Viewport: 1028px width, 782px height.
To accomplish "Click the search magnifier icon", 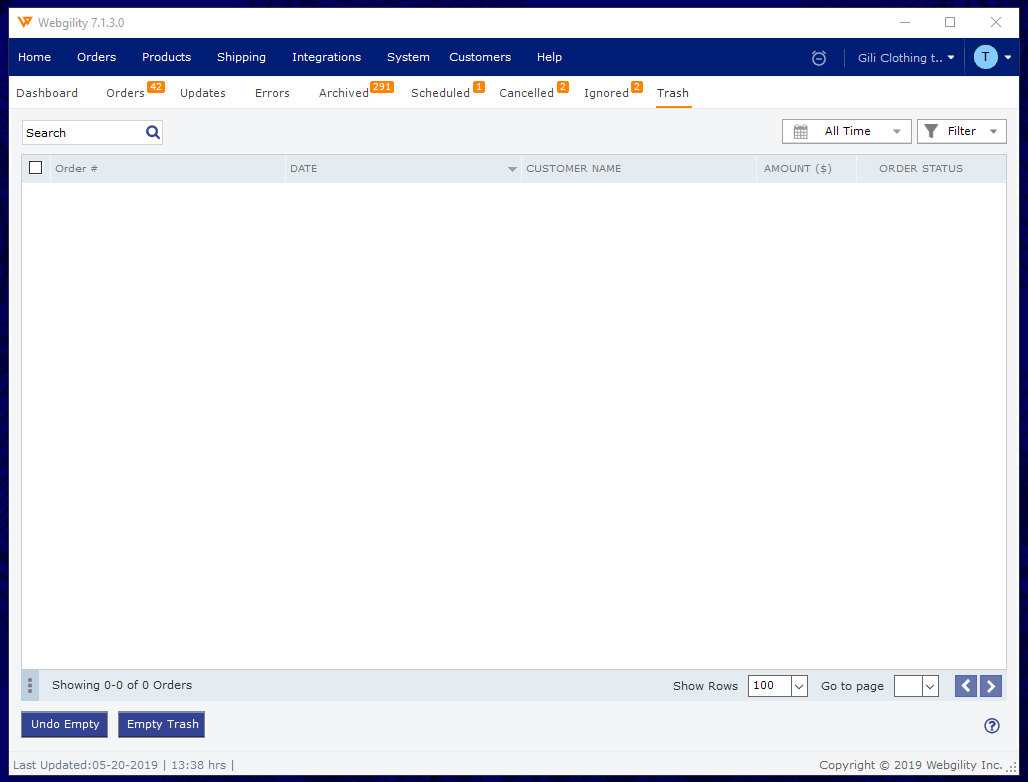I will (x=152, y=132).
